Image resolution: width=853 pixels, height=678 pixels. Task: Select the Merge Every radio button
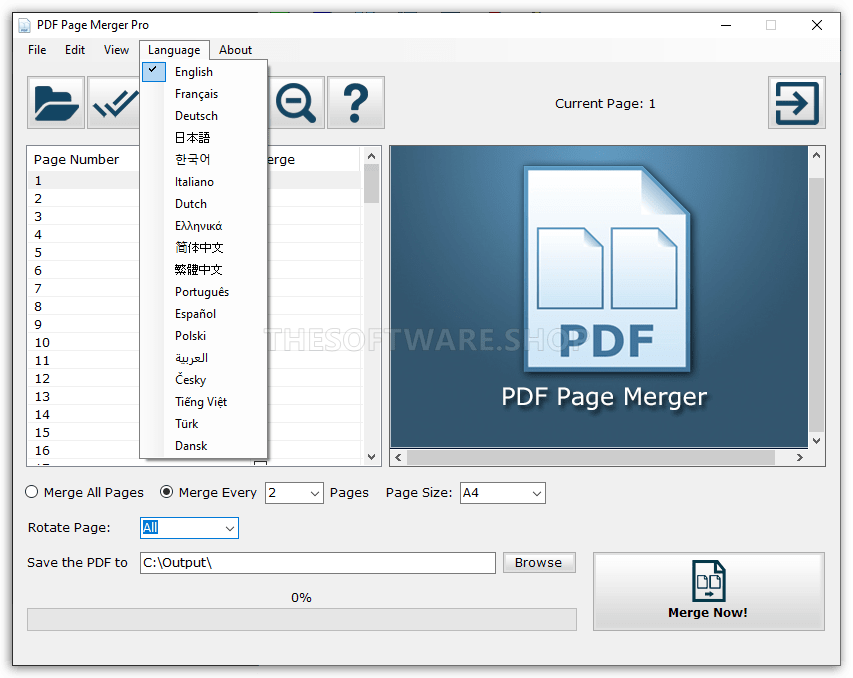click(x=166, y=492)
